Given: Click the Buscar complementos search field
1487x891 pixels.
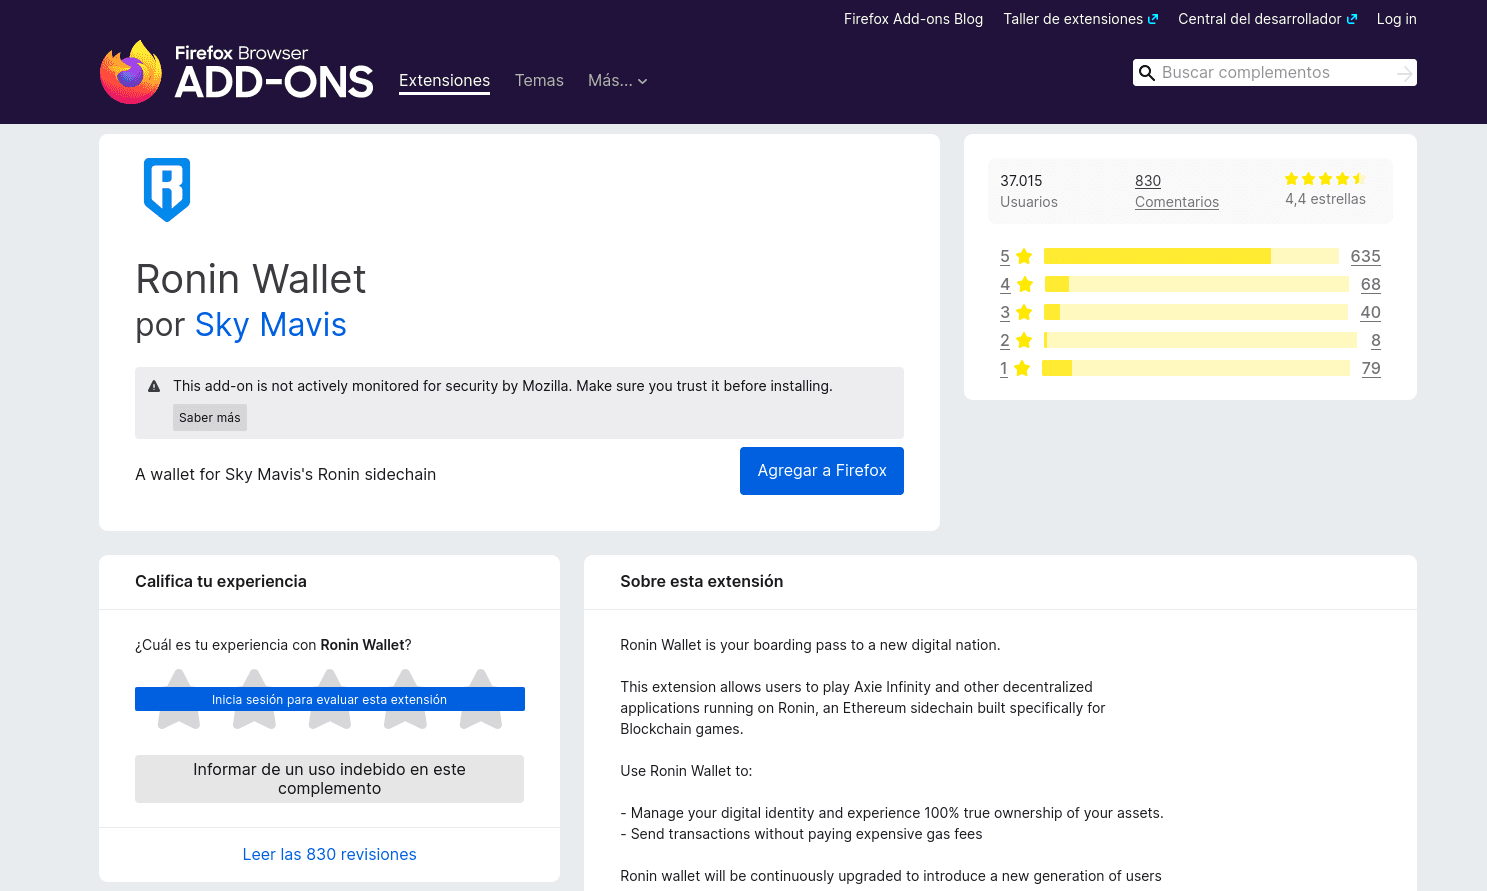Looking at the screenshot, I should [x=1274, y=73].
